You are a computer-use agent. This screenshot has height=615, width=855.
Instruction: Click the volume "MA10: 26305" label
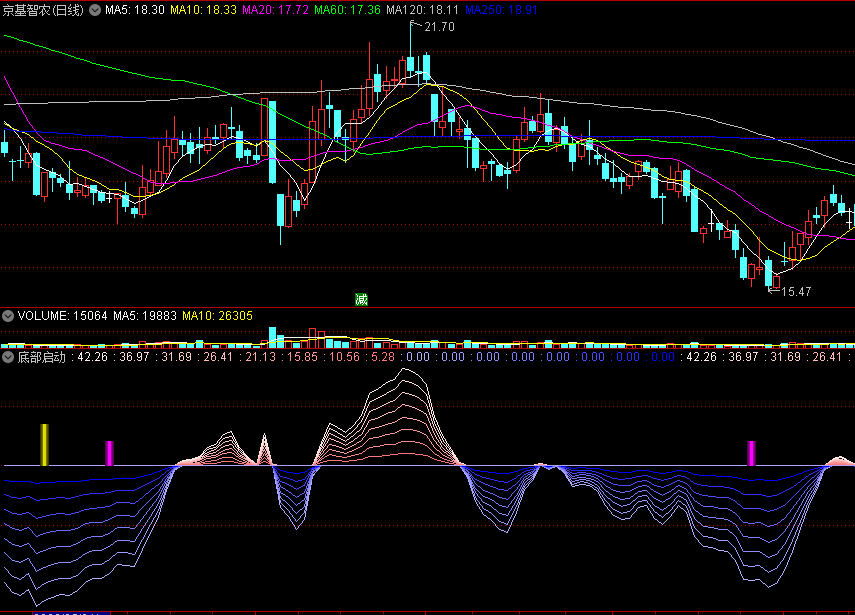217,316
